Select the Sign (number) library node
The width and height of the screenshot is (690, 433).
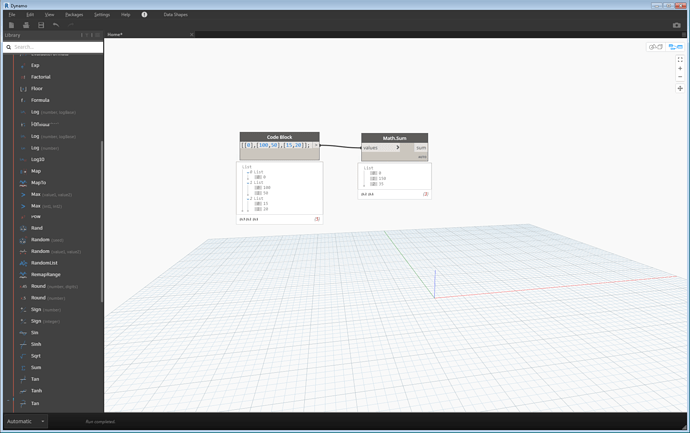pos(46,310)
